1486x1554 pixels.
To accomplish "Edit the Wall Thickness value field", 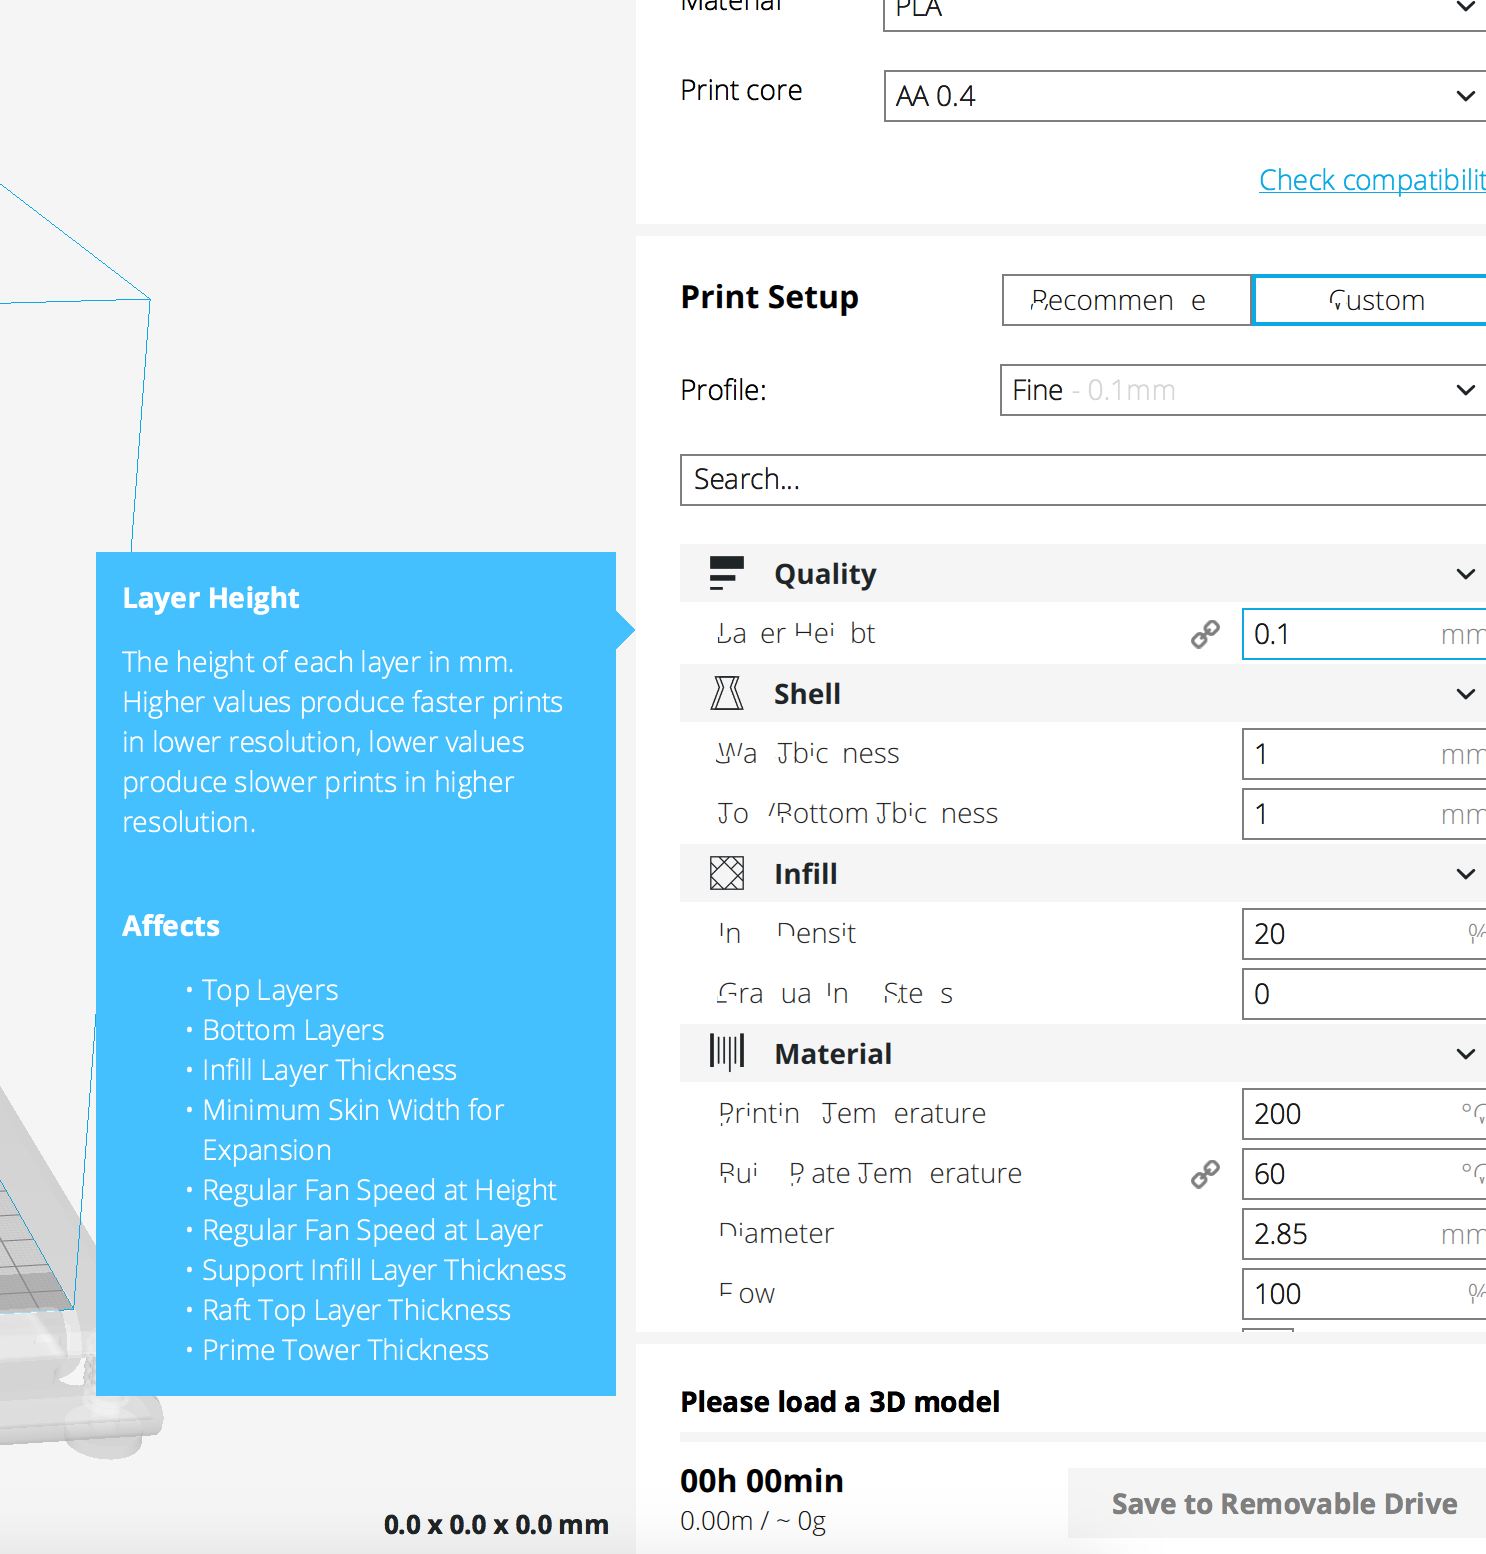I will [1364, 754].
